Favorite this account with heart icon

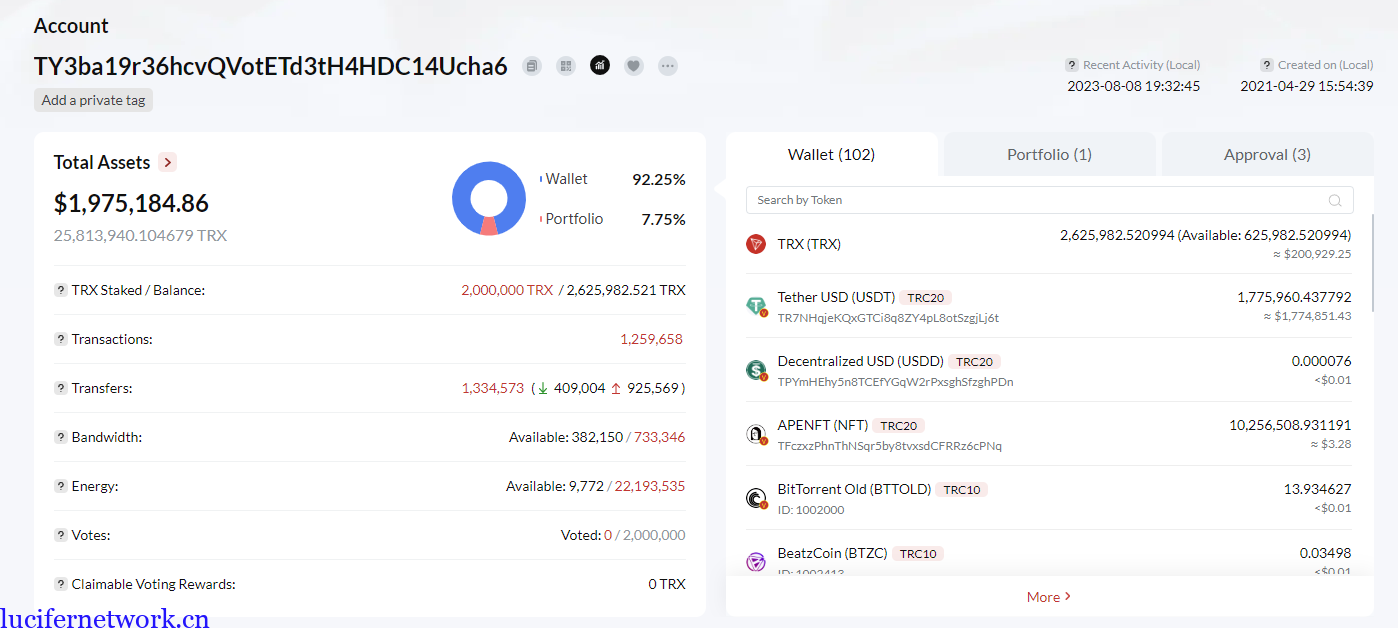(634, 66)
